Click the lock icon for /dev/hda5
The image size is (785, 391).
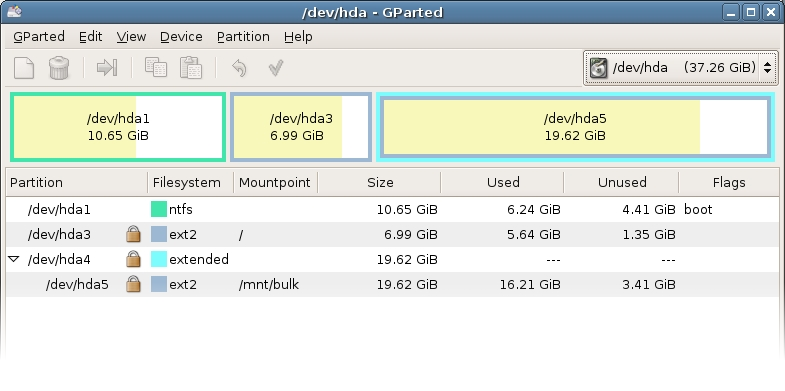click(133, 284)
